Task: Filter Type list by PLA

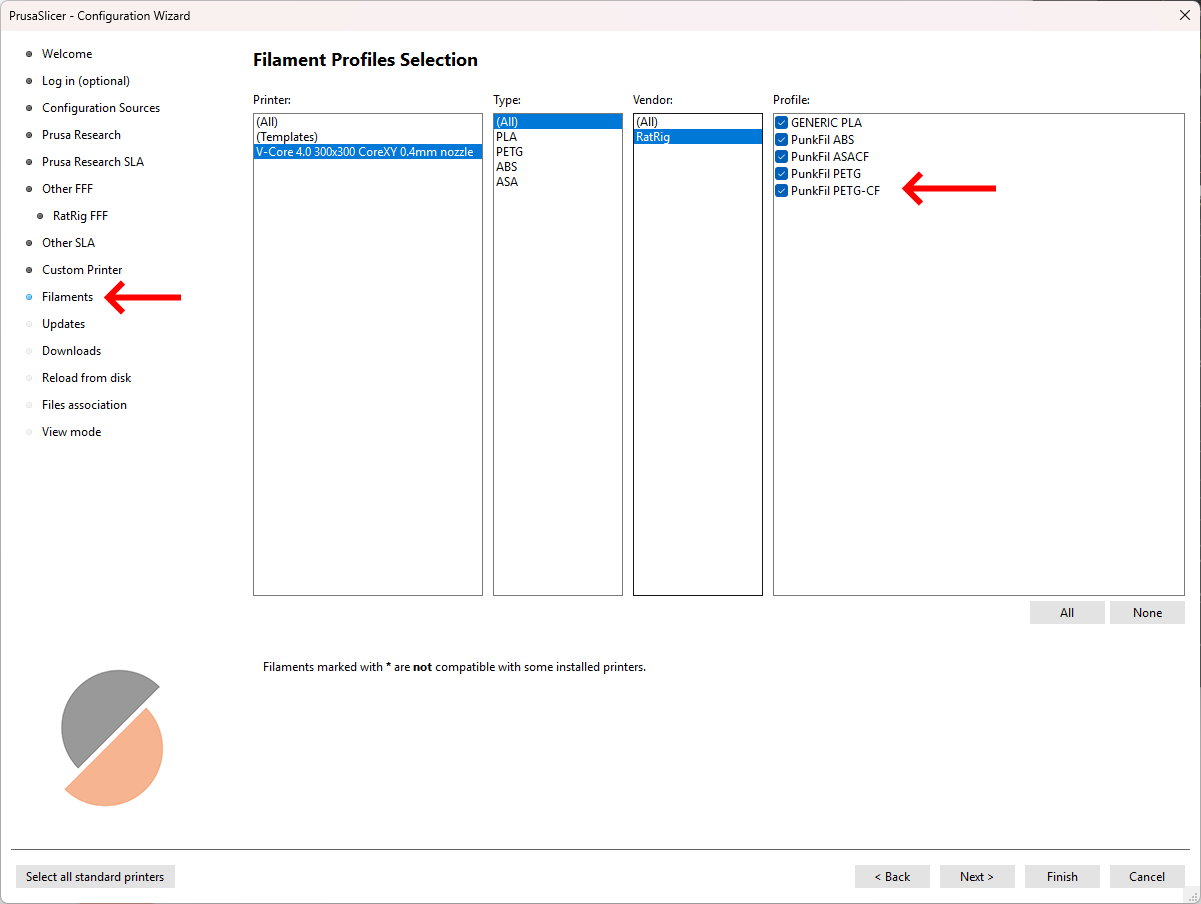Action: tap(558, 137)
